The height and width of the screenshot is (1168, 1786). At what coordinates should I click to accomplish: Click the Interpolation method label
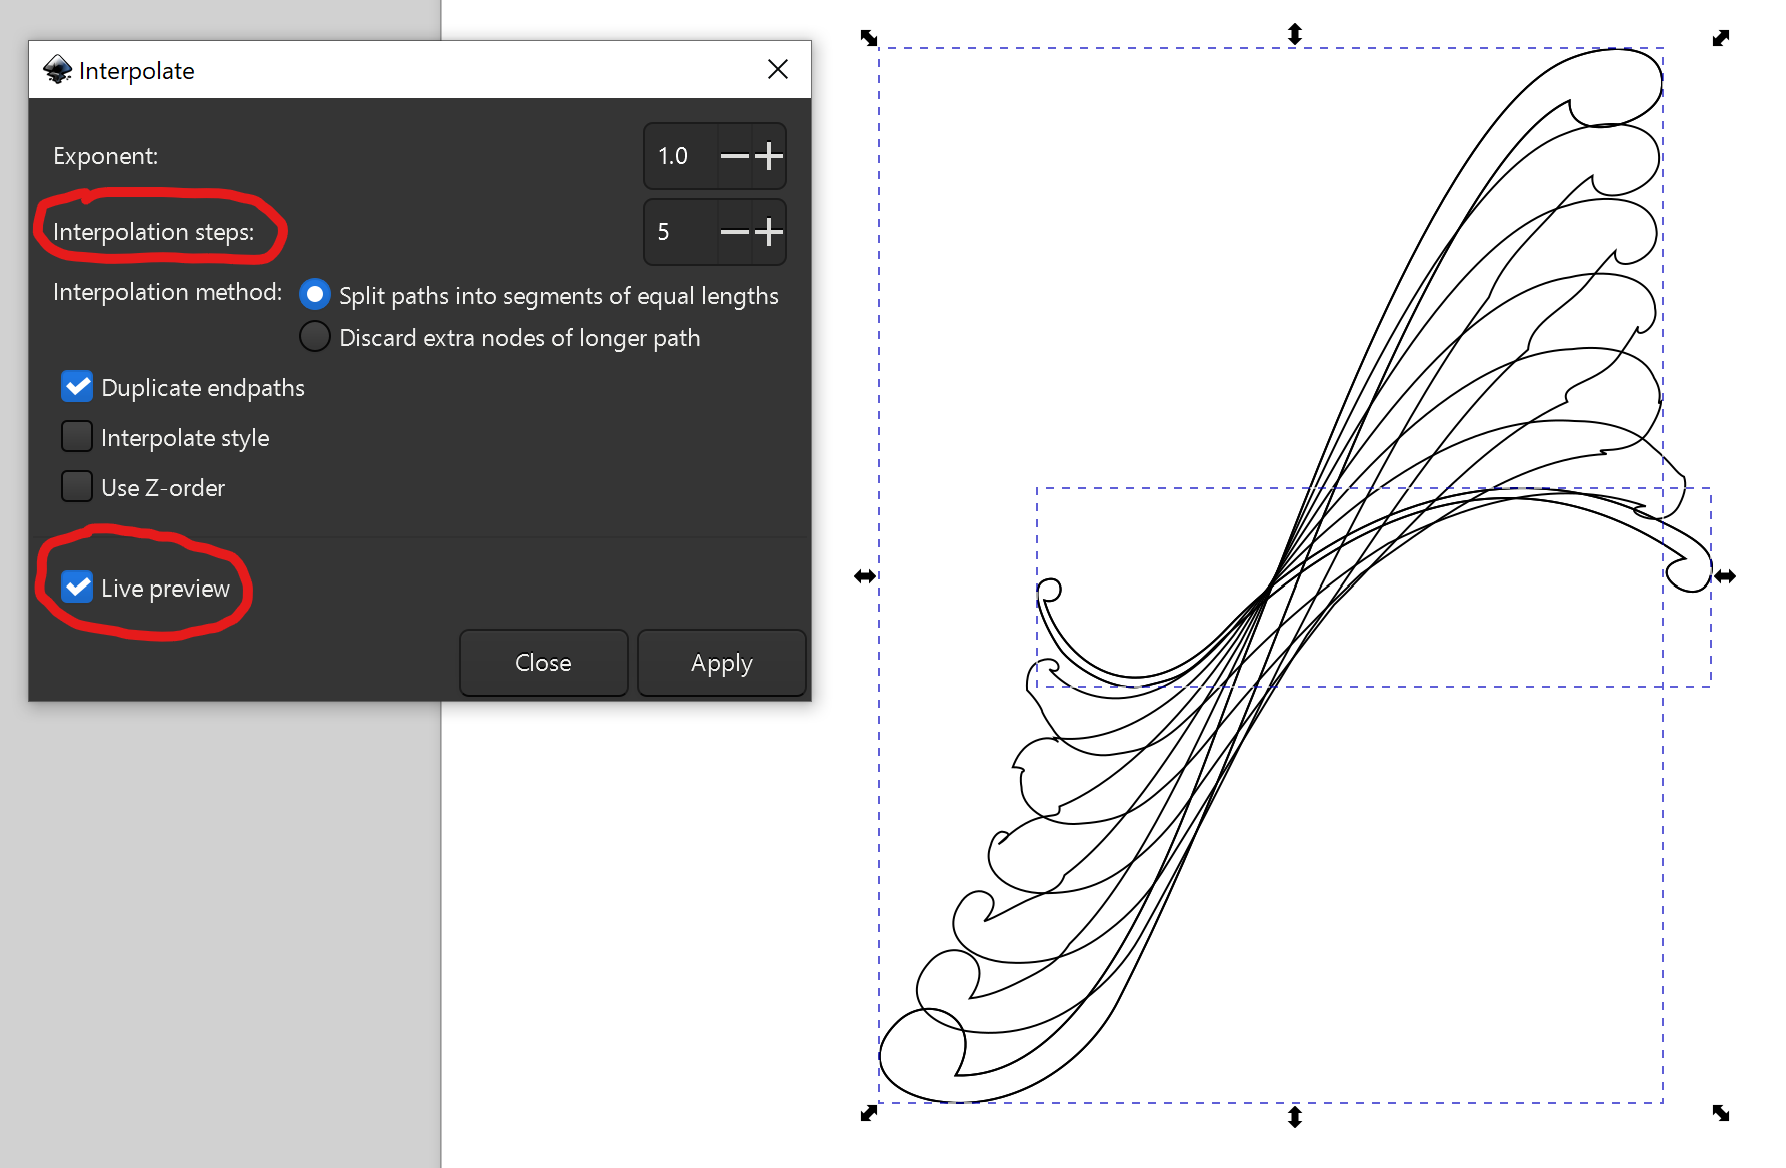point(167,292)
